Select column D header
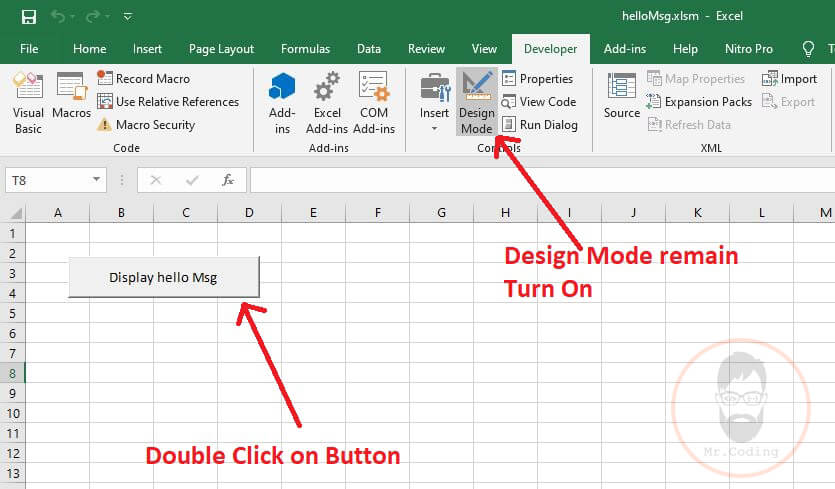 pyautogui.click(x=249, y=213)
